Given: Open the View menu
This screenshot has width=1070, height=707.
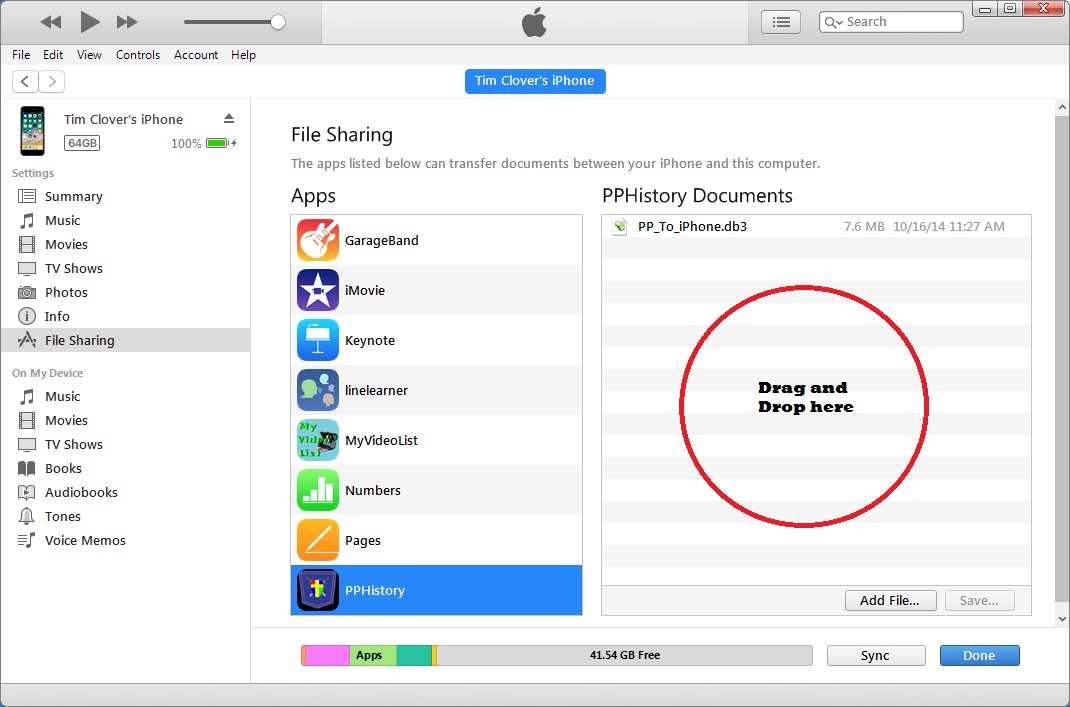Looking at the screenshot, I should pos(89,55).
